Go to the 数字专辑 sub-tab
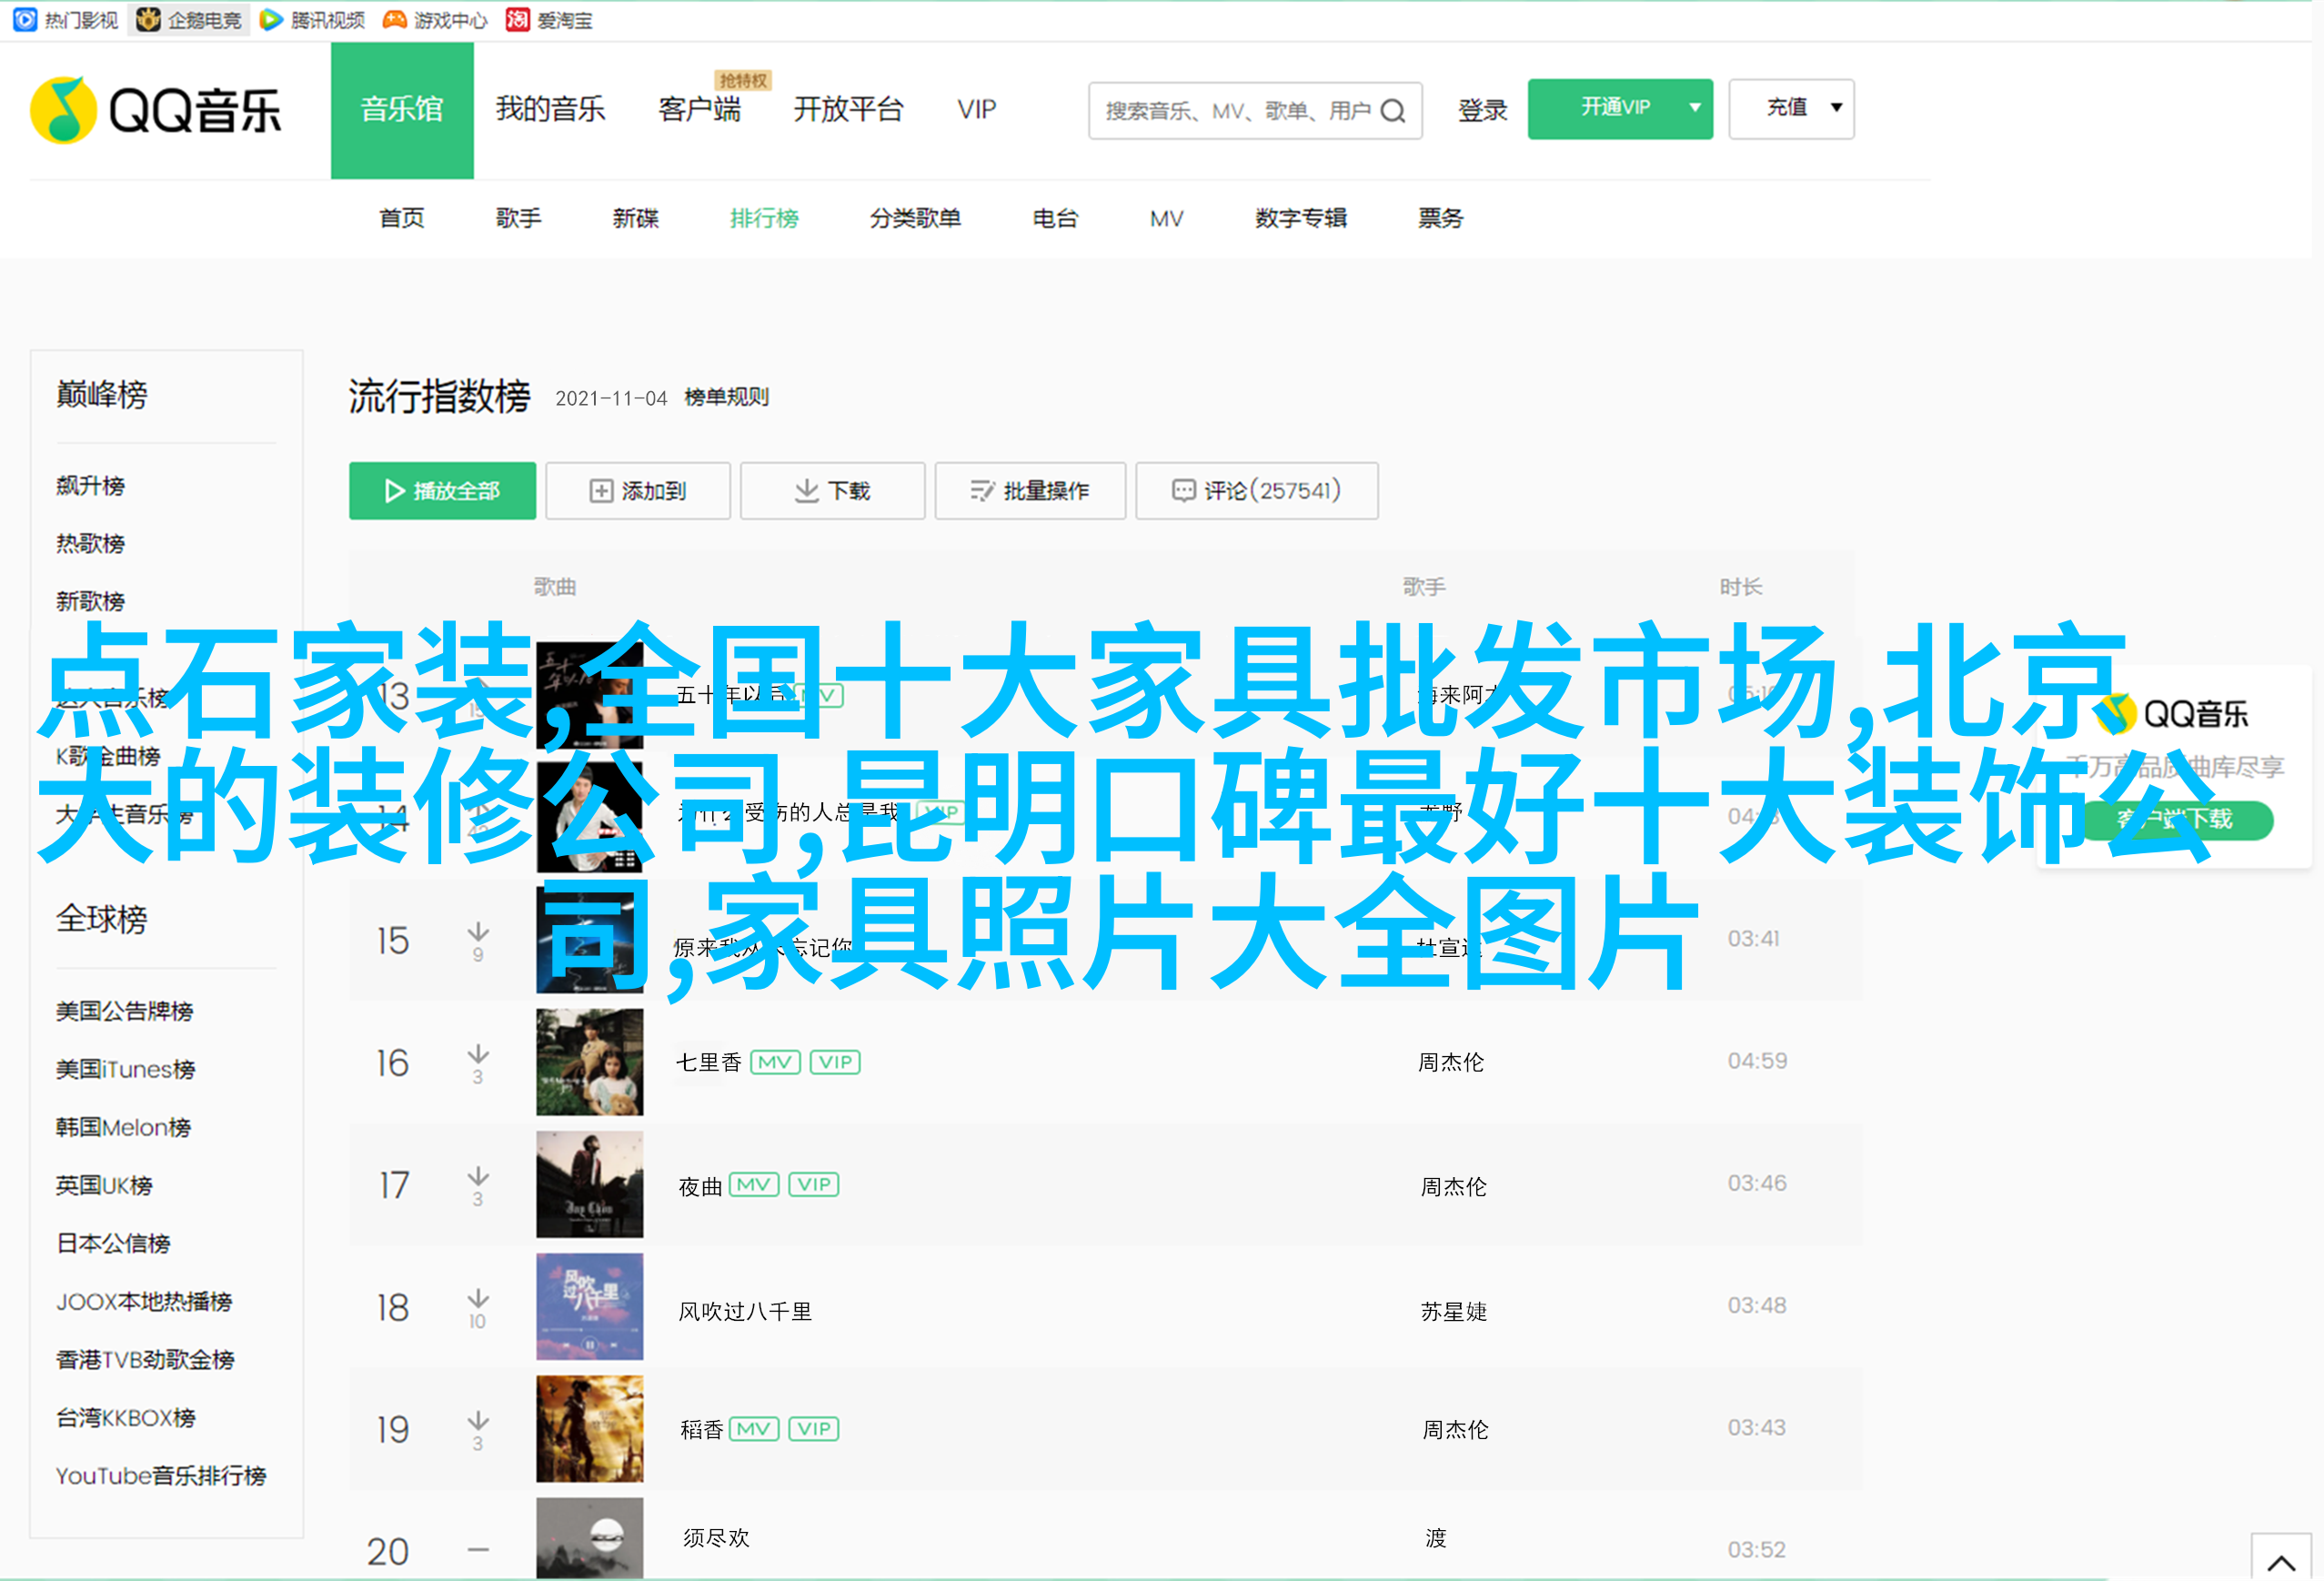Viewport: 2324px width, 1581px height. coord(1301,218)
